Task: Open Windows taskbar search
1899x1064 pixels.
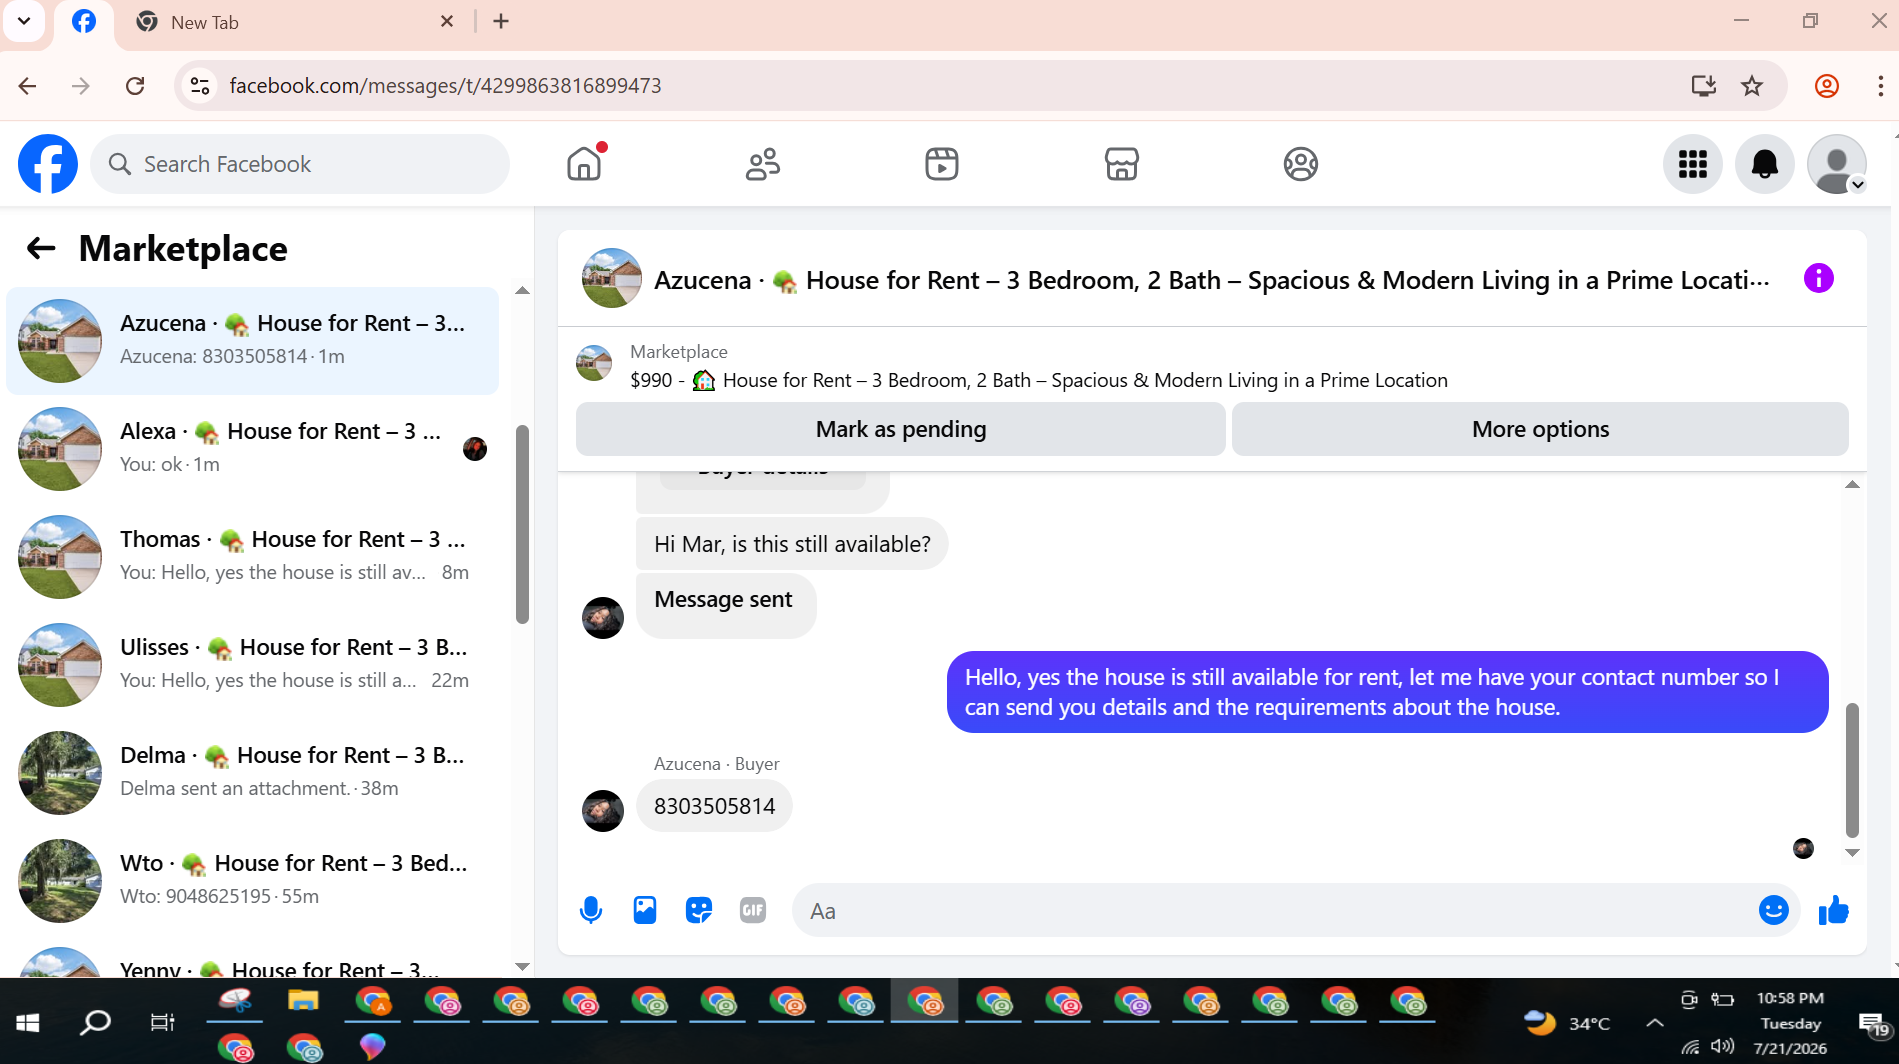Action: tap(96, 1022)
